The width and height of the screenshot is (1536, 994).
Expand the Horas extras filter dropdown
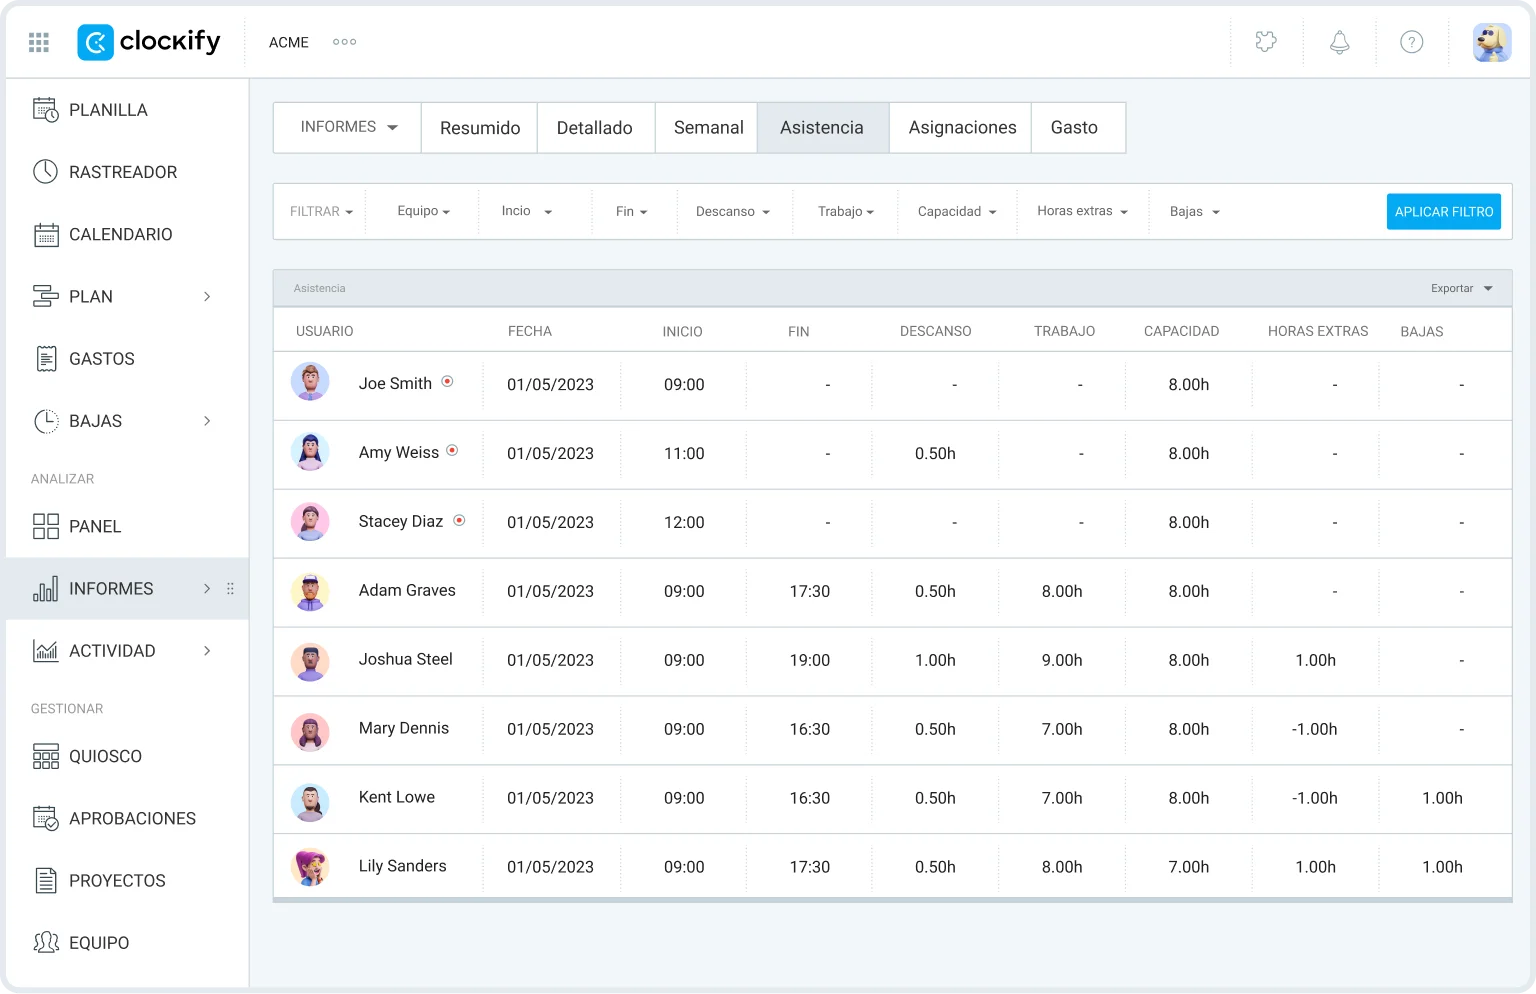pyautogui.click(x=1082, y=212)
